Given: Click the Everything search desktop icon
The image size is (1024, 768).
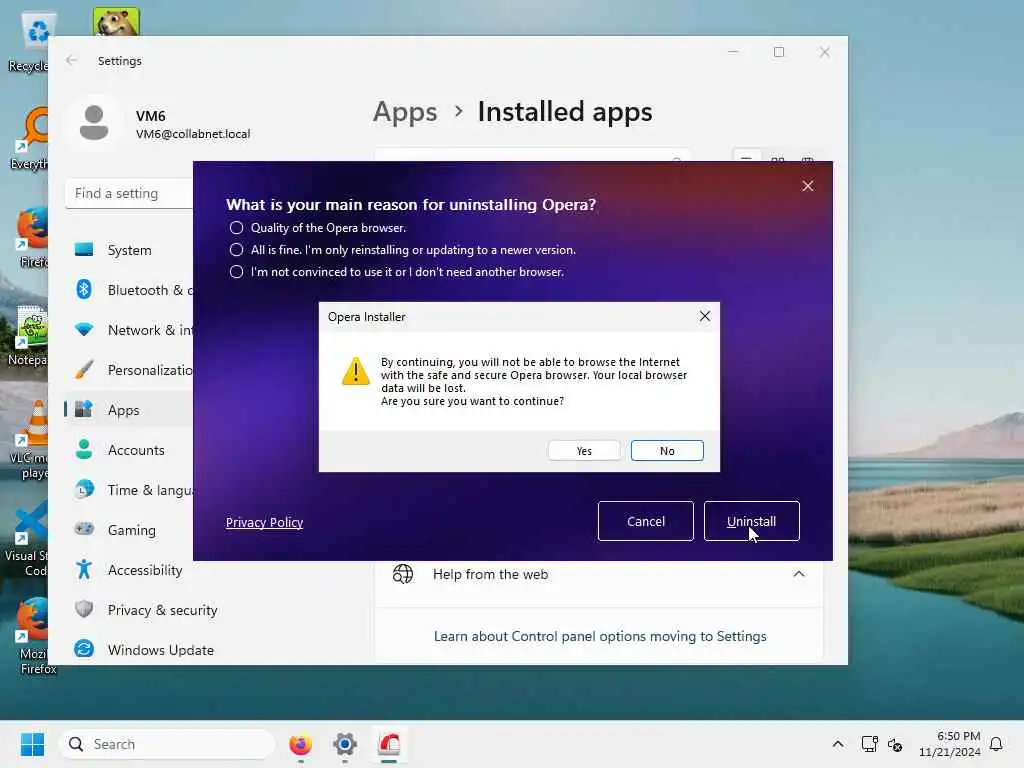Looking at the screenshot, I should (x=29, y=139).
